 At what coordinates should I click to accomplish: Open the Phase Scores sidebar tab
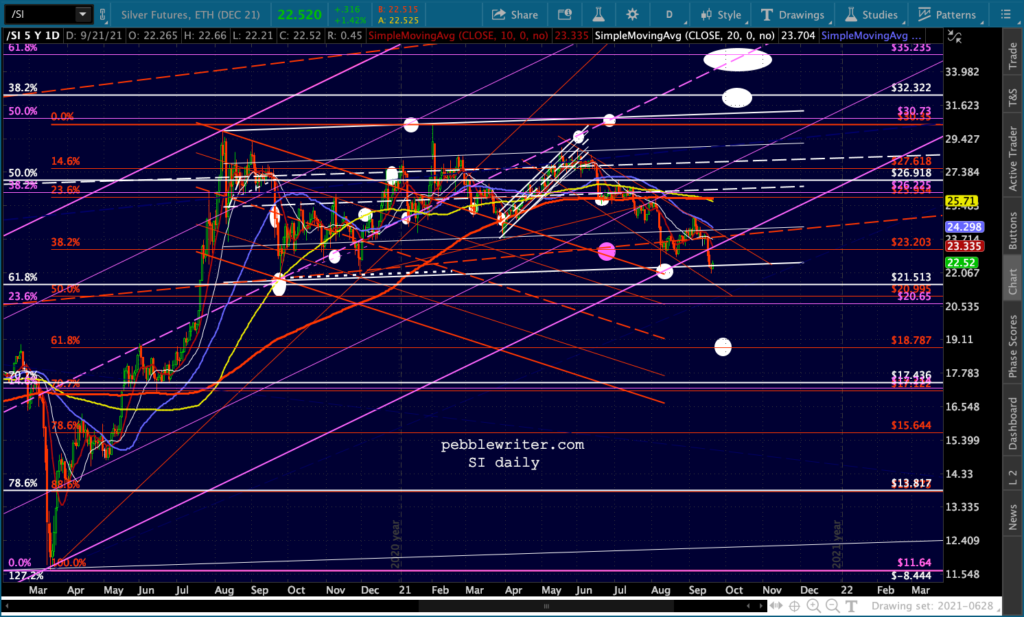1012,347
